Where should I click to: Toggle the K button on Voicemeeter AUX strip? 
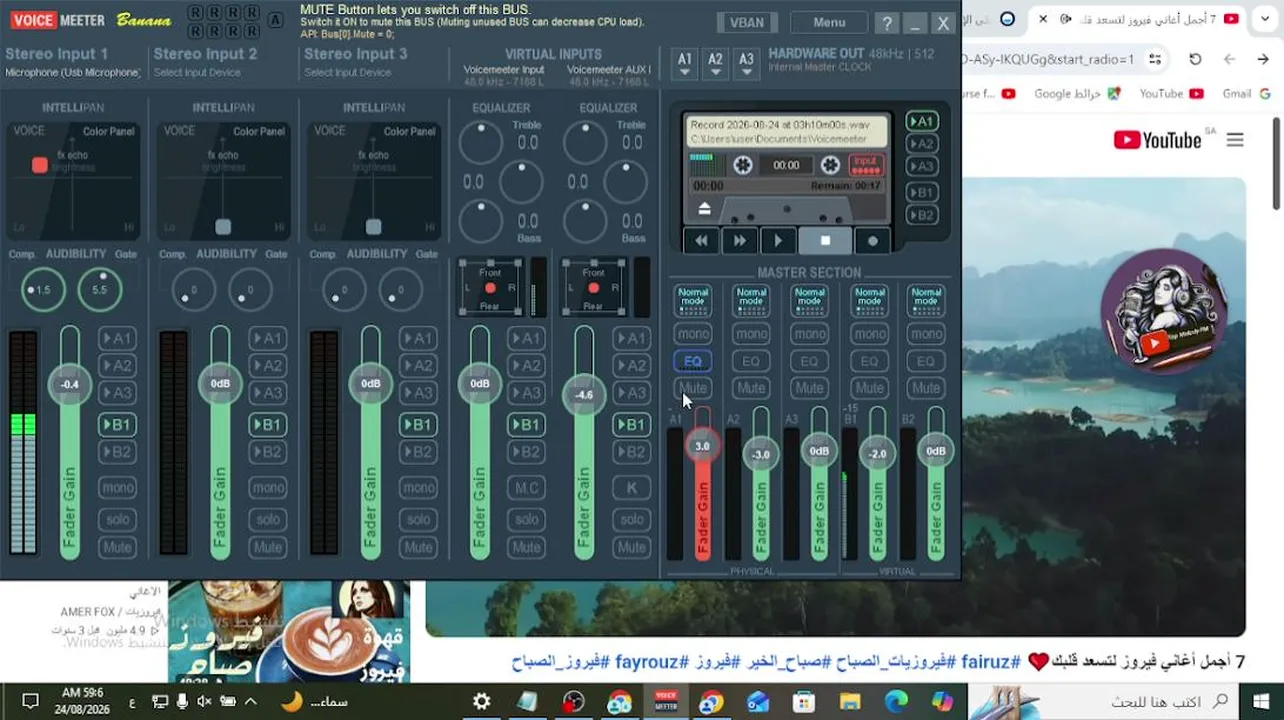pos(631,488)
